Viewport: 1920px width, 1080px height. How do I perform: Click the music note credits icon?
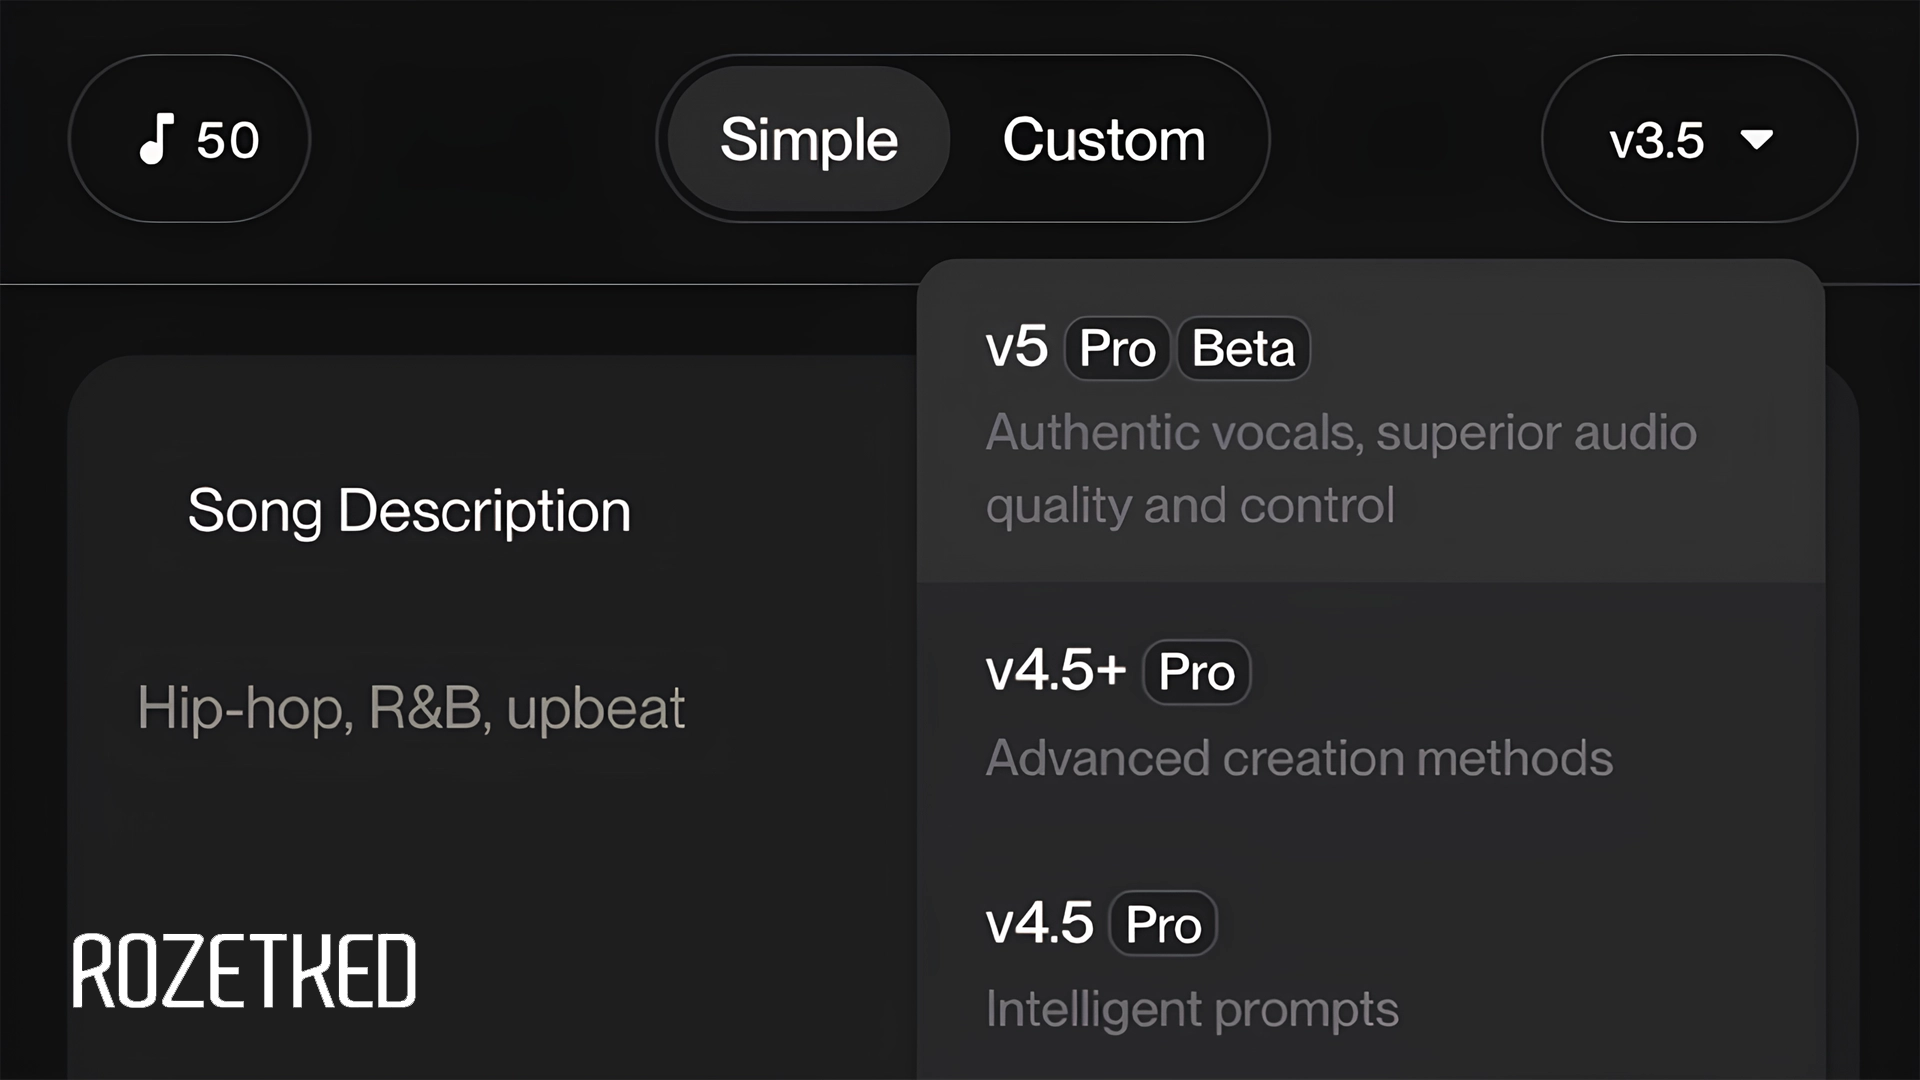coord(156,139)
